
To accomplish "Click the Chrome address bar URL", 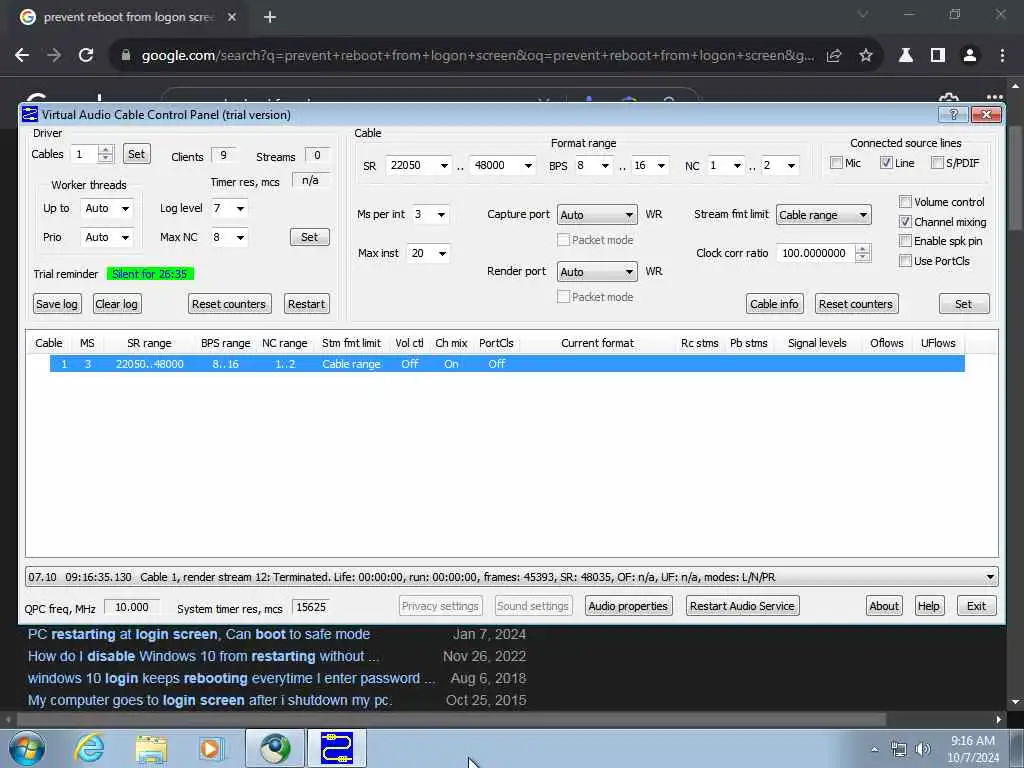I will pyautogui.click(x=478, y=56).
